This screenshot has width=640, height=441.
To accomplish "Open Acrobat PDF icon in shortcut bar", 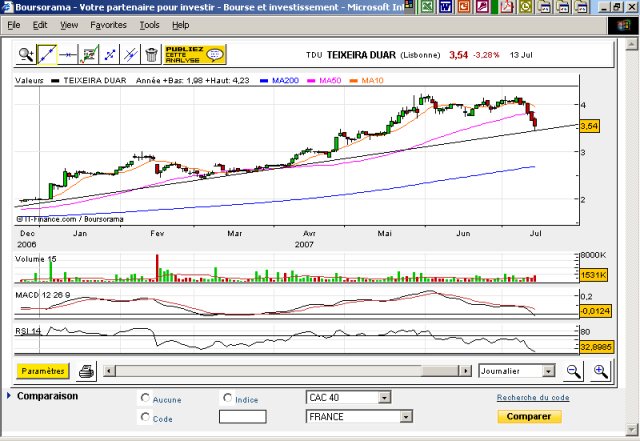I will pos(507,7).
